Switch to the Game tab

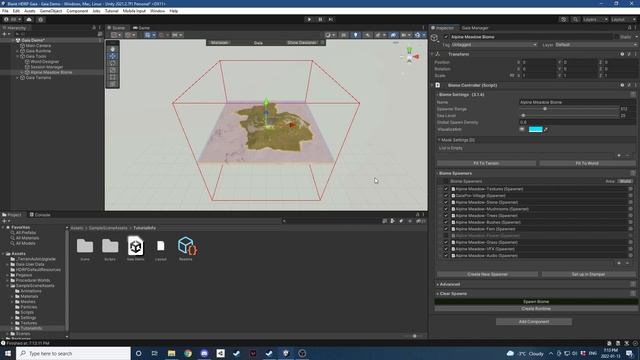click(x=142, y=28)
